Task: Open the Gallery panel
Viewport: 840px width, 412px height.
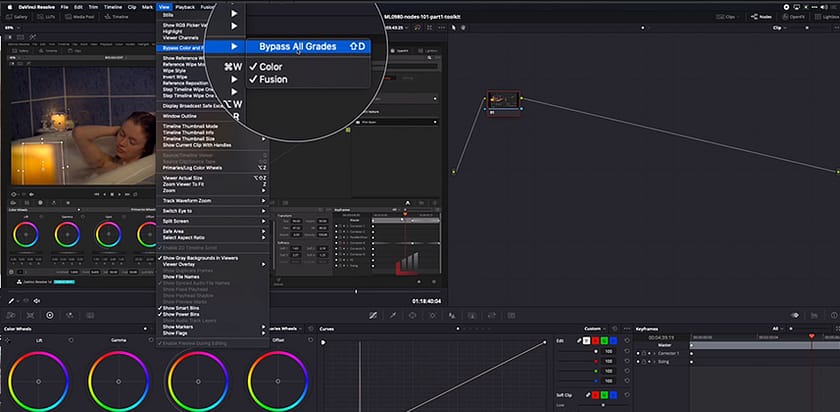Action: click(x=17, y=17)
